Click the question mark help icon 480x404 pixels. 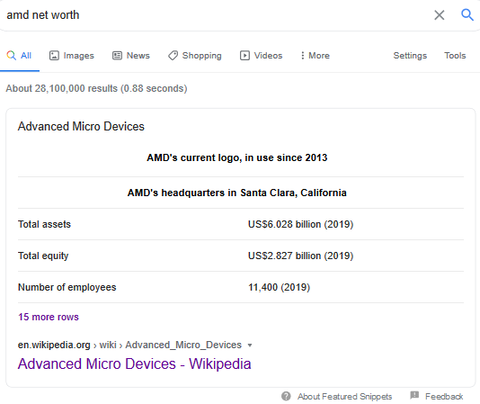[286, 396]
